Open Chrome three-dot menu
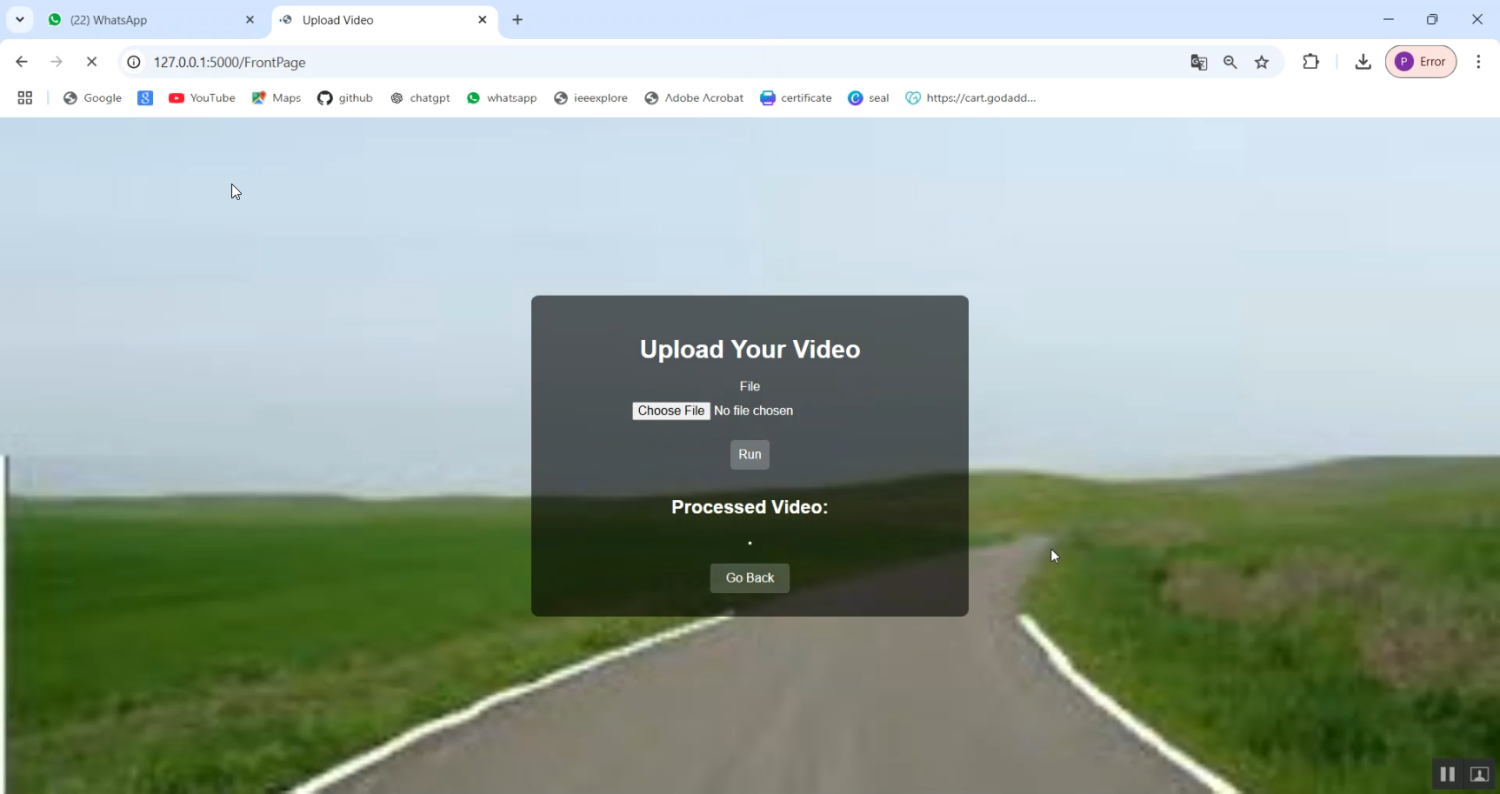This screenshot has width=1500, height=794. pyautogui.click(x=1478, y=62)
